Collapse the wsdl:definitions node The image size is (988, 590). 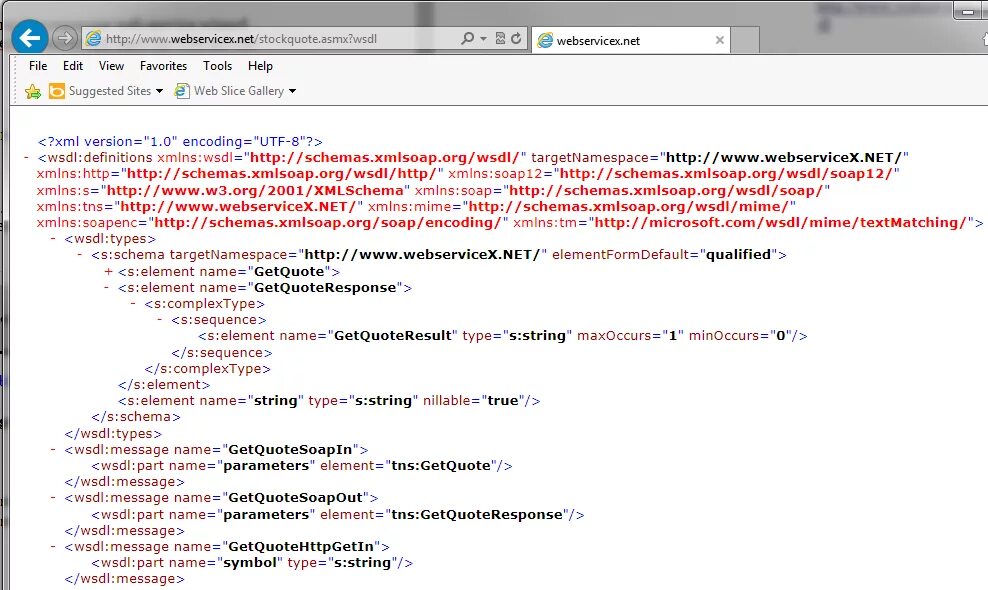pyautogui.click(x=26, y=158)
